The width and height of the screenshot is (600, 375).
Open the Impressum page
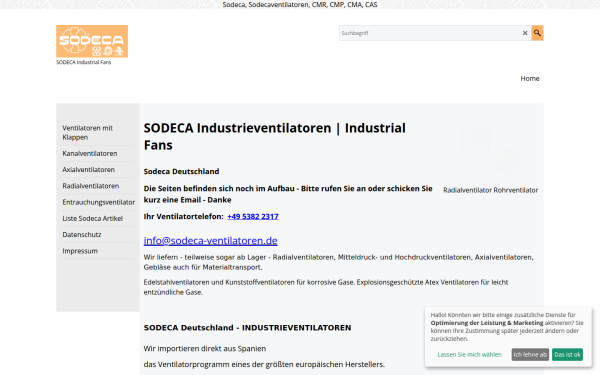[x=98, y=251]
